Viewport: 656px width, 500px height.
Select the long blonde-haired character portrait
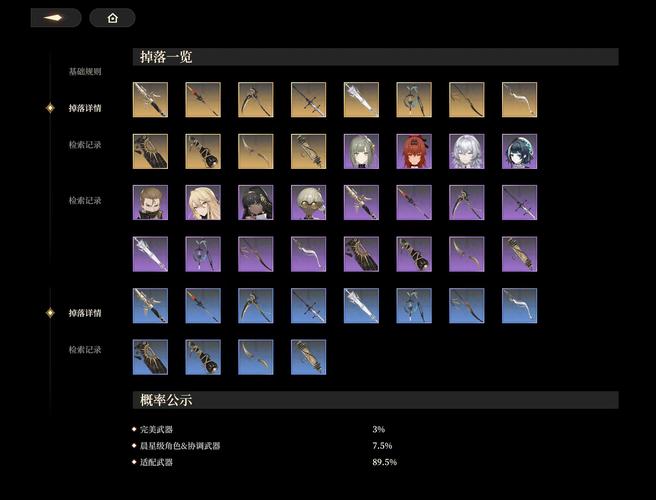click(x=203, y=203)
